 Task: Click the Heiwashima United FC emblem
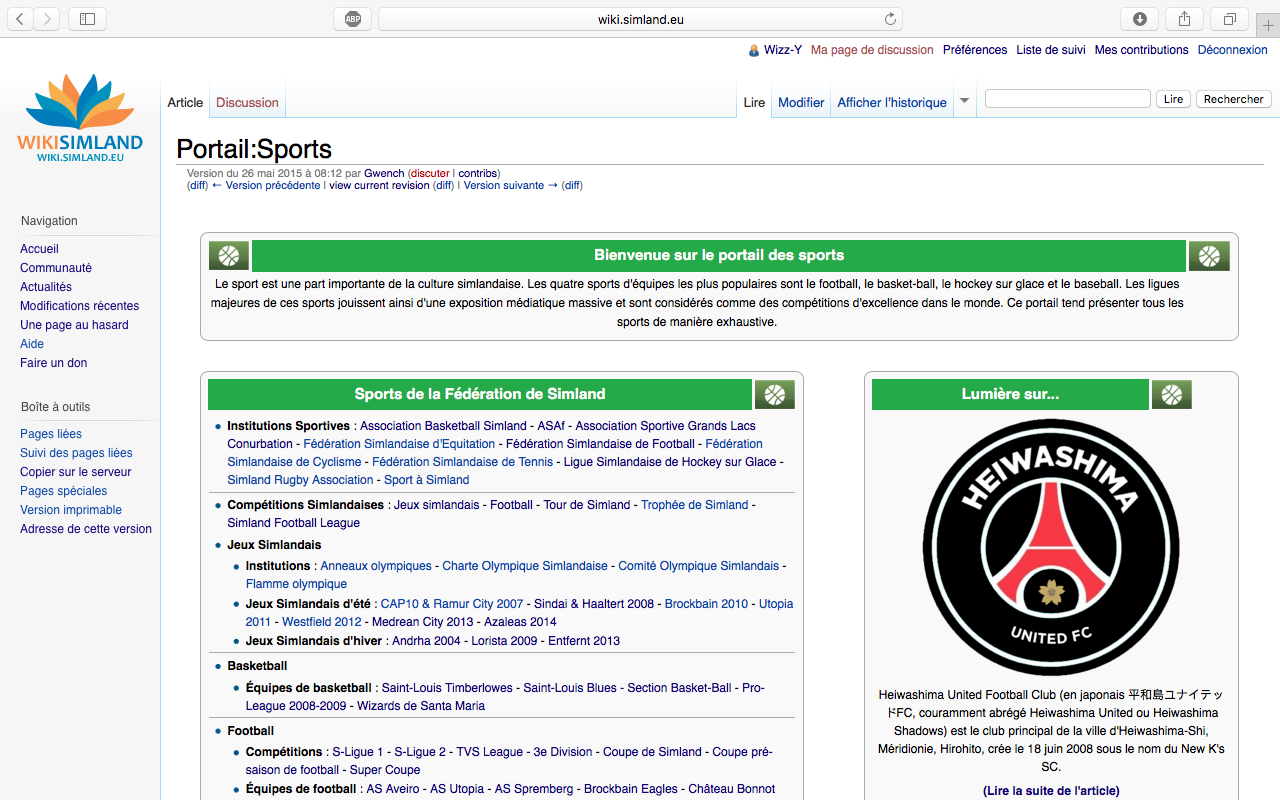(1051, 547)
